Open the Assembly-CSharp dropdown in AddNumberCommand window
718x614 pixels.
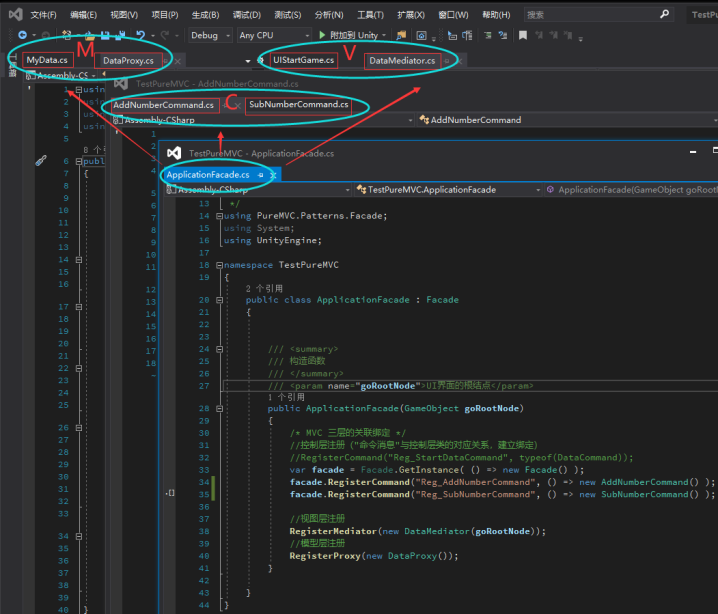point(264,120)
